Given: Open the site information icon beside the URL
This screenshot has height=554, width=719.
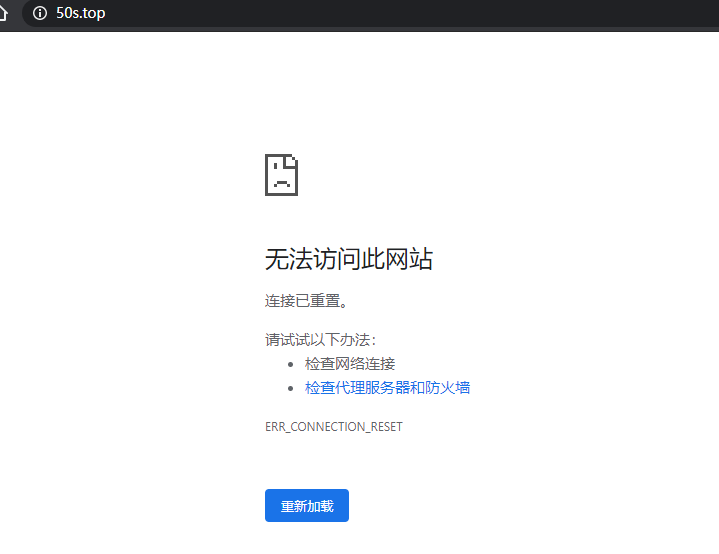Looking at the screenshot, I should coord(40,13).
